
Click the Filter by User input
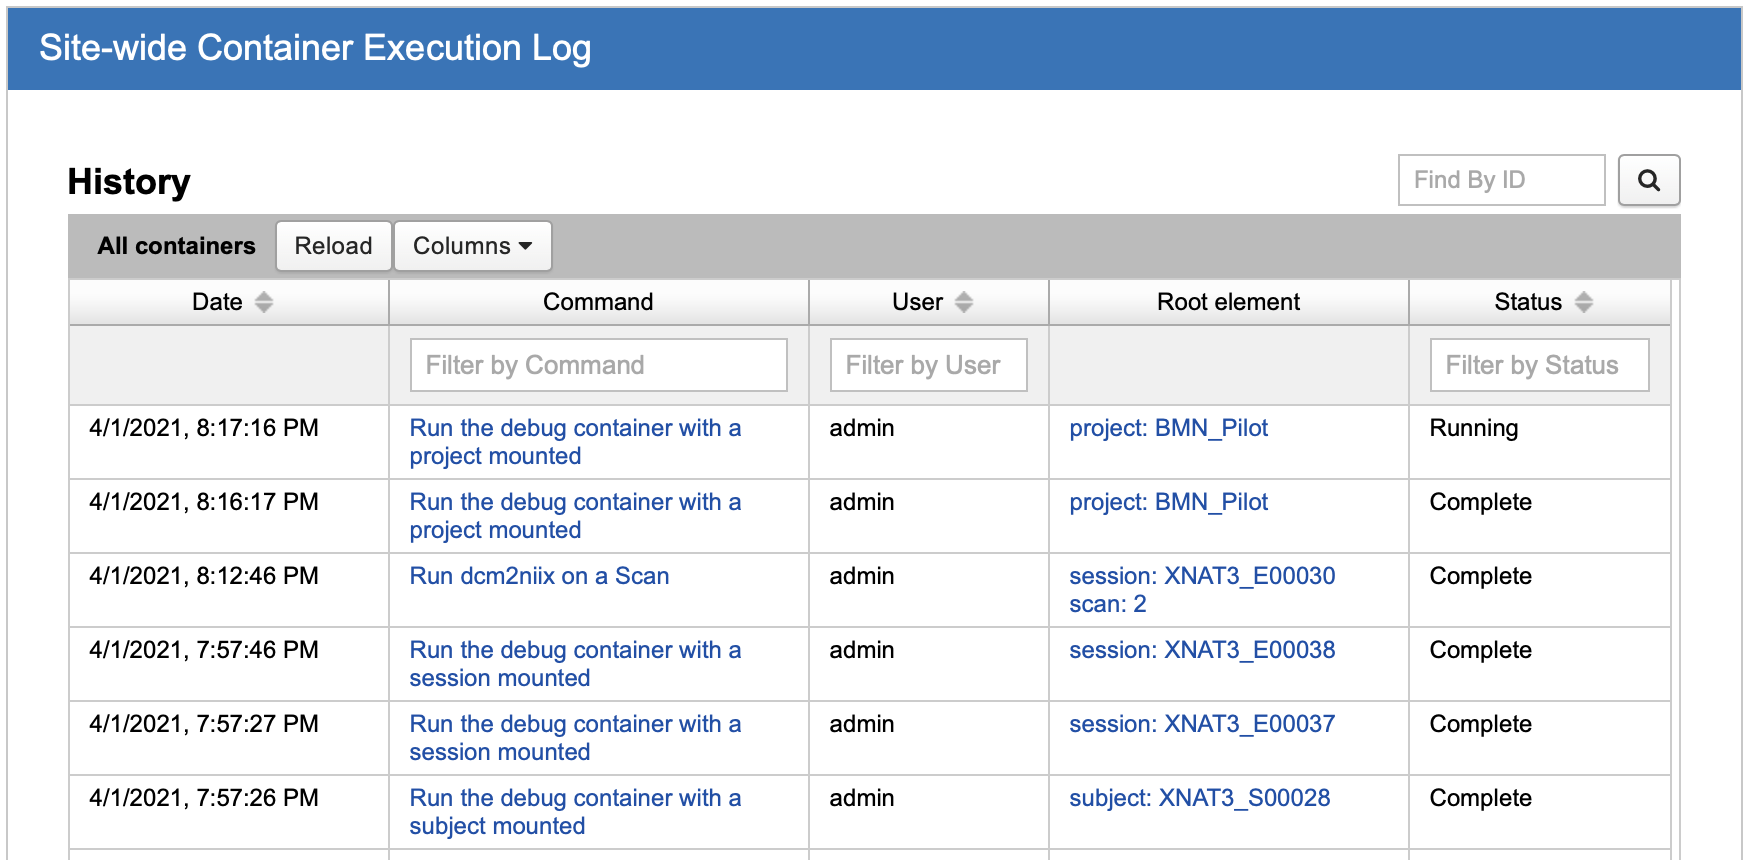(928, 365)
